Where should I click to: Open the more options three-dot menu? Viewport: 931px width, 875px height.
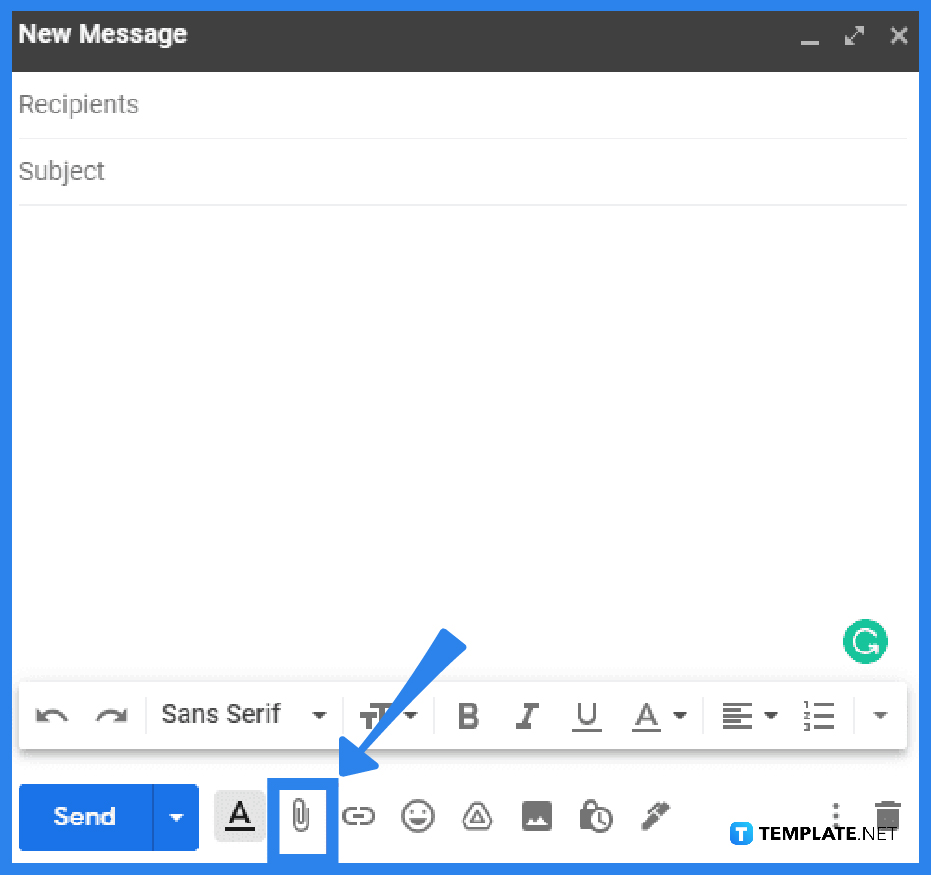[x=836, y=817]
